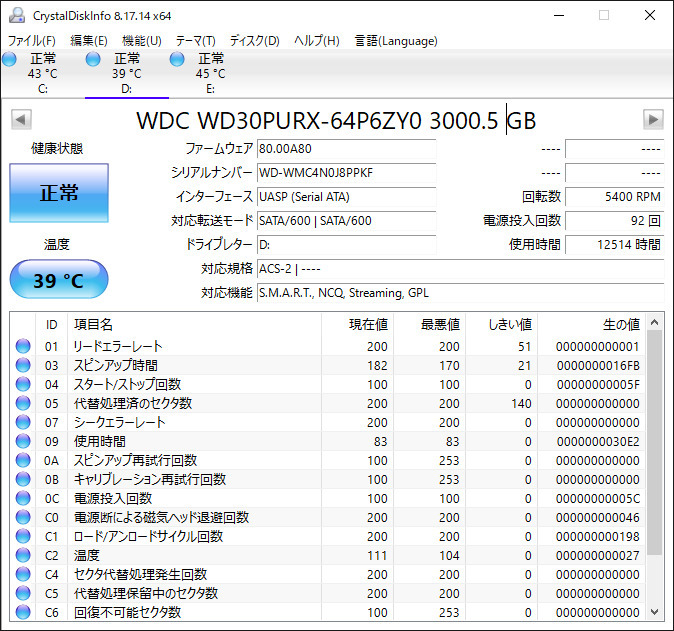Image resolution: width=674 pixels, height=631 pixels.
Task: Click the CrystalDiskInfo app icon in title bar
Action: [x=17, y=15]
